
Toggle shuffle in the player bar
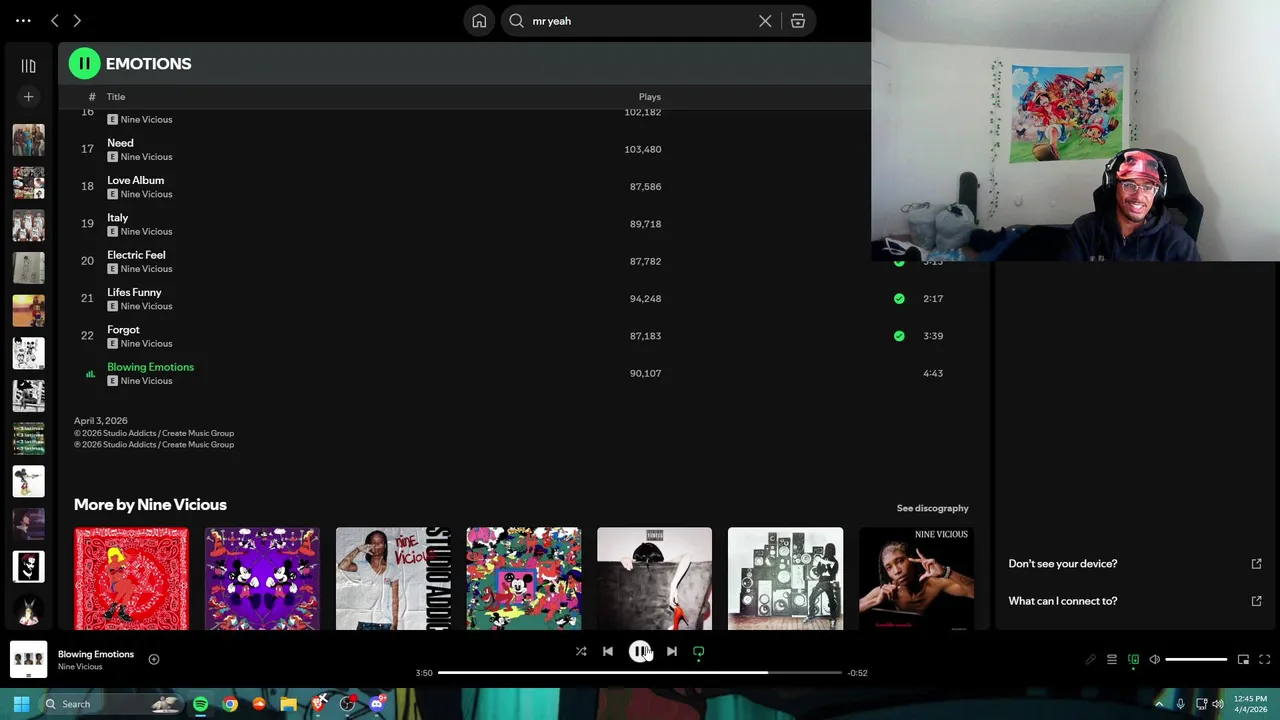click(581, 651)
